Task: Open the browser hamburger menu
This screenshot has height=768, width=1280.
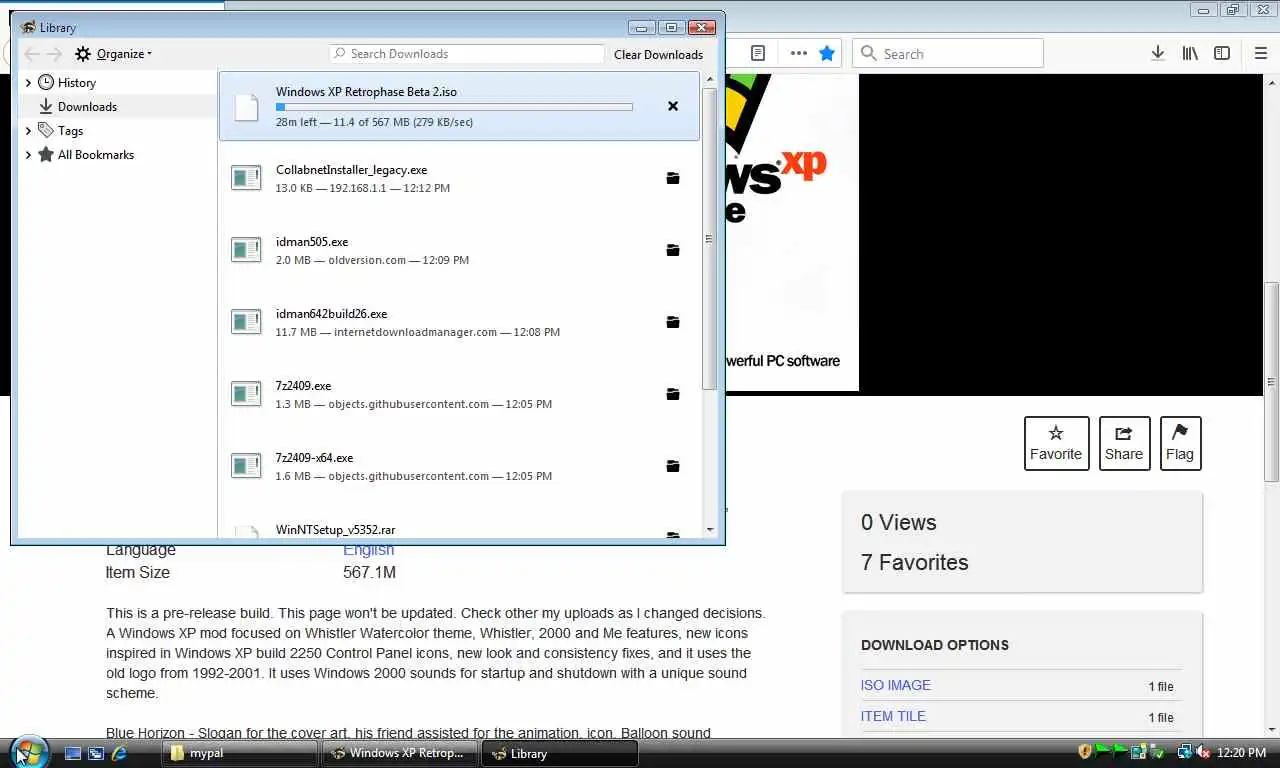Action: (x=1261, y=53)
